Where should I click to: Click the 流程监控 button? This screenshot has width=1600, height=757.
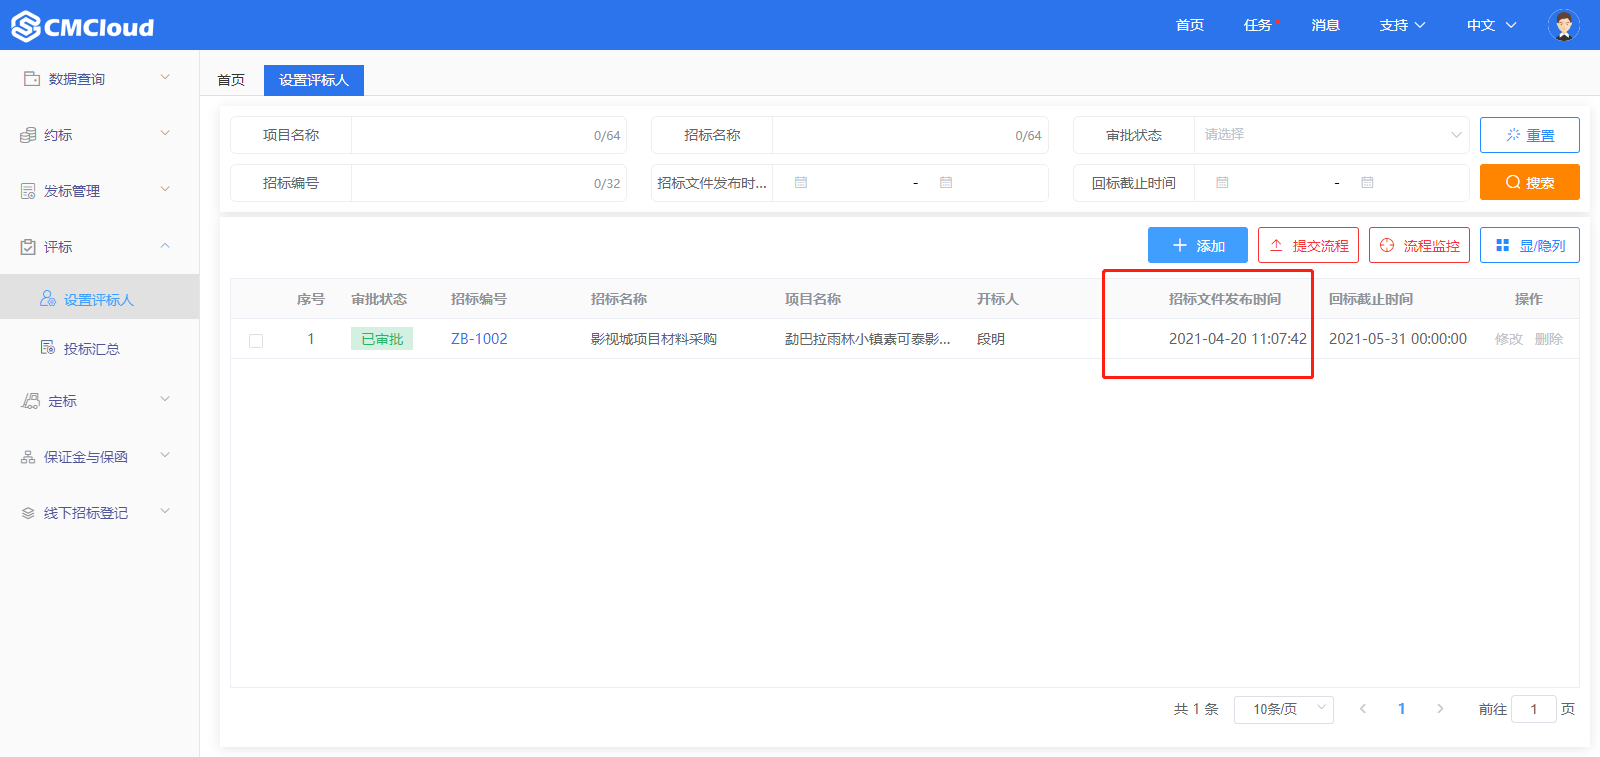(1419, 245)
